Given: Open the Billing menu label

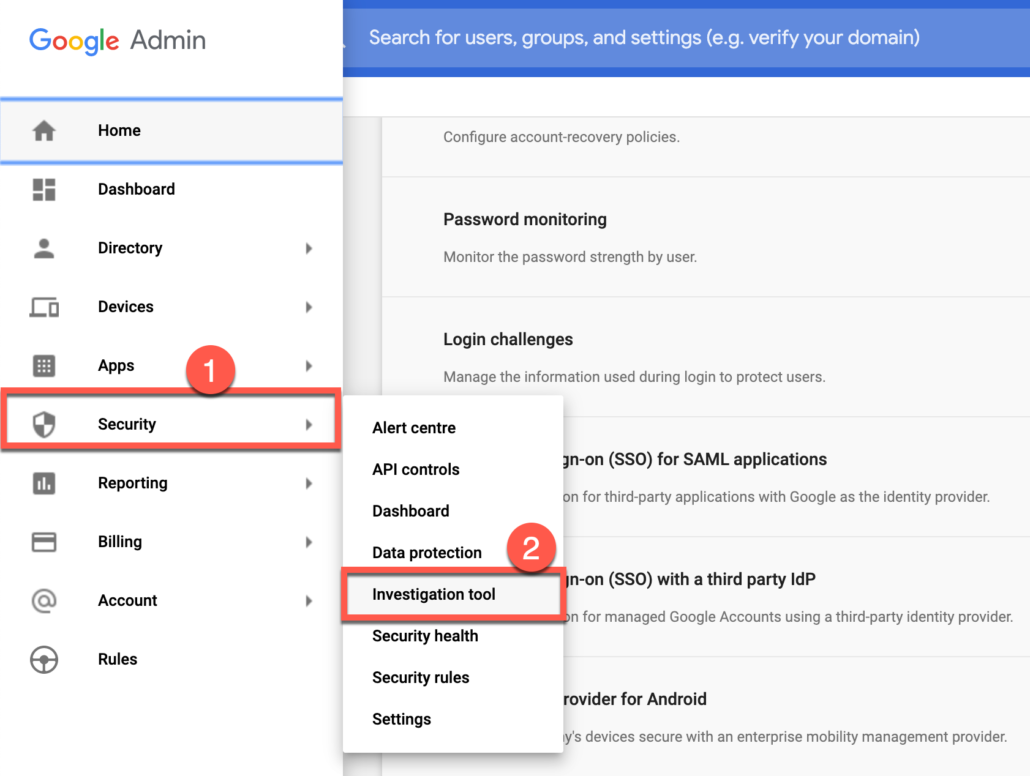Looking at the screenshot, I should [x=120, y=542].
